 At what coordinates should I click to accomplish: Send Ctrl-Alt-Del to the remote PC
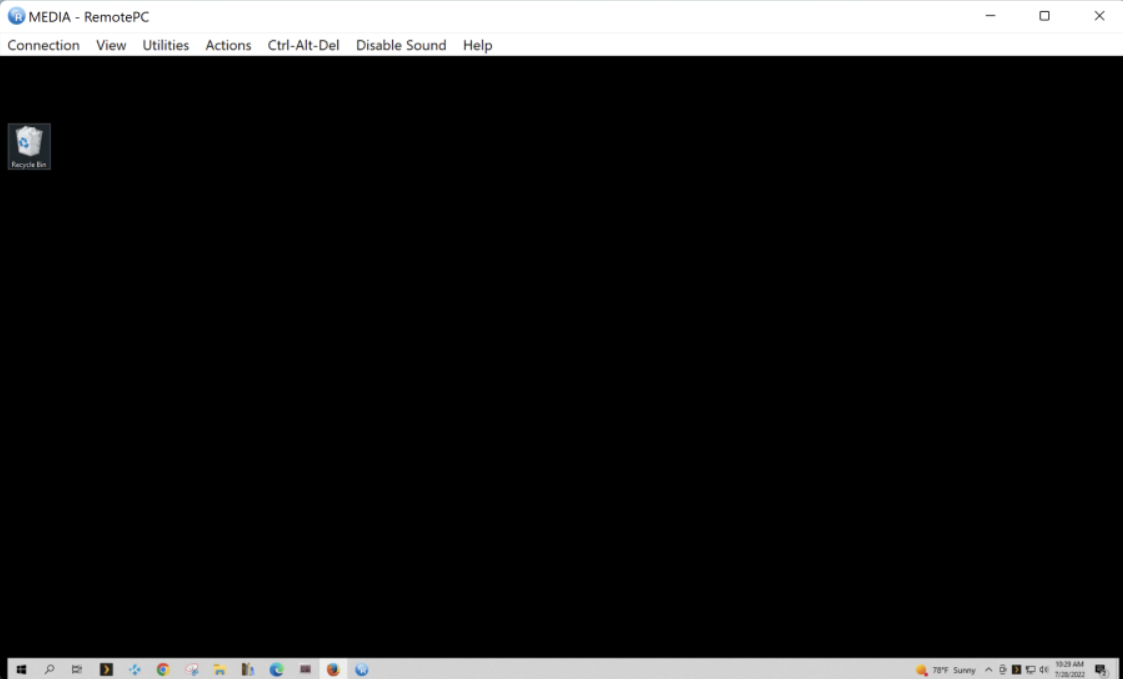[303, 45]
